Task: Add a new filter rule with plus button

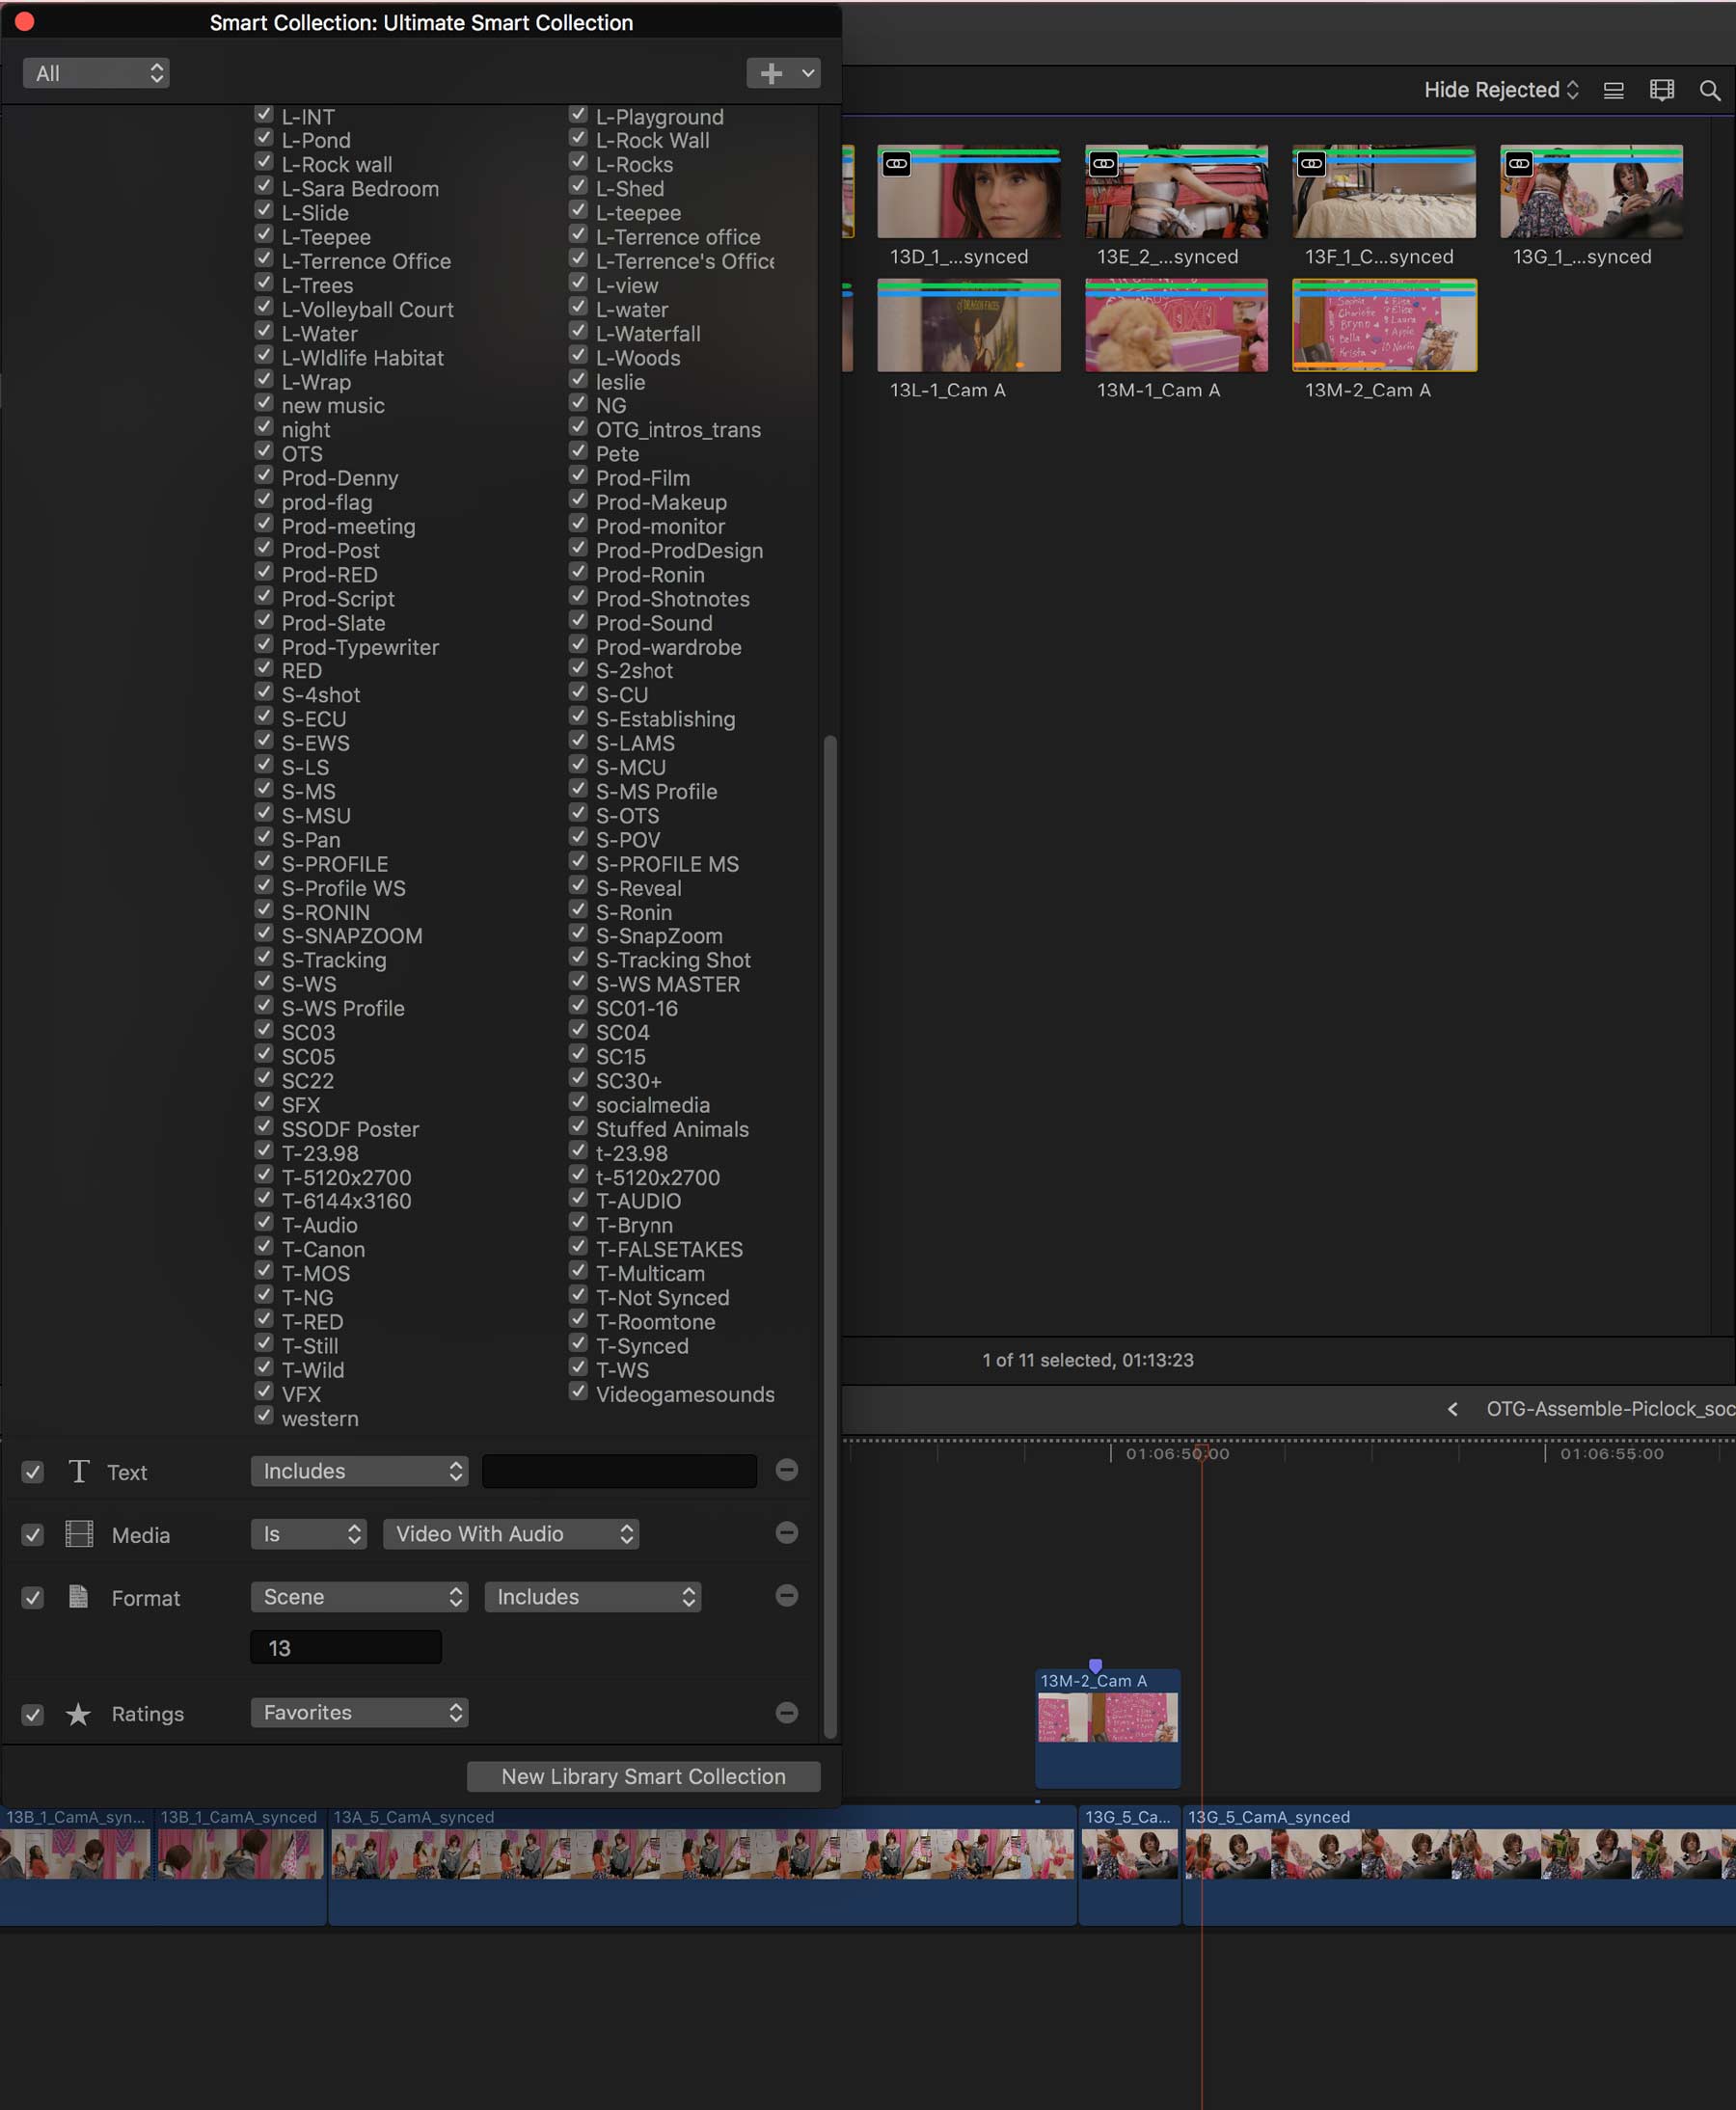Action: point(783,73)
